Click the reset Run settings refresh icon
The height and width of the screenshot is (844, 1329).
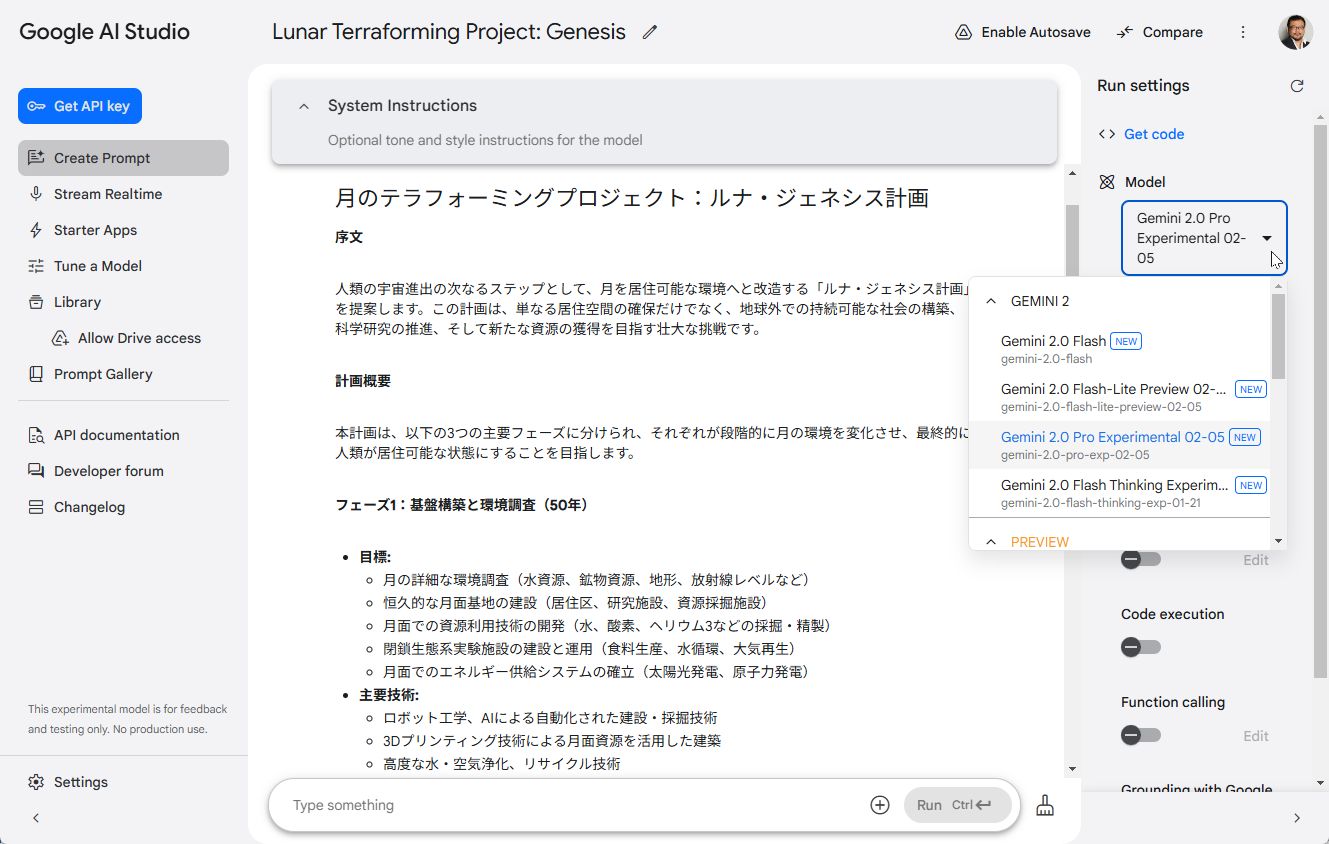point(1297,86)
